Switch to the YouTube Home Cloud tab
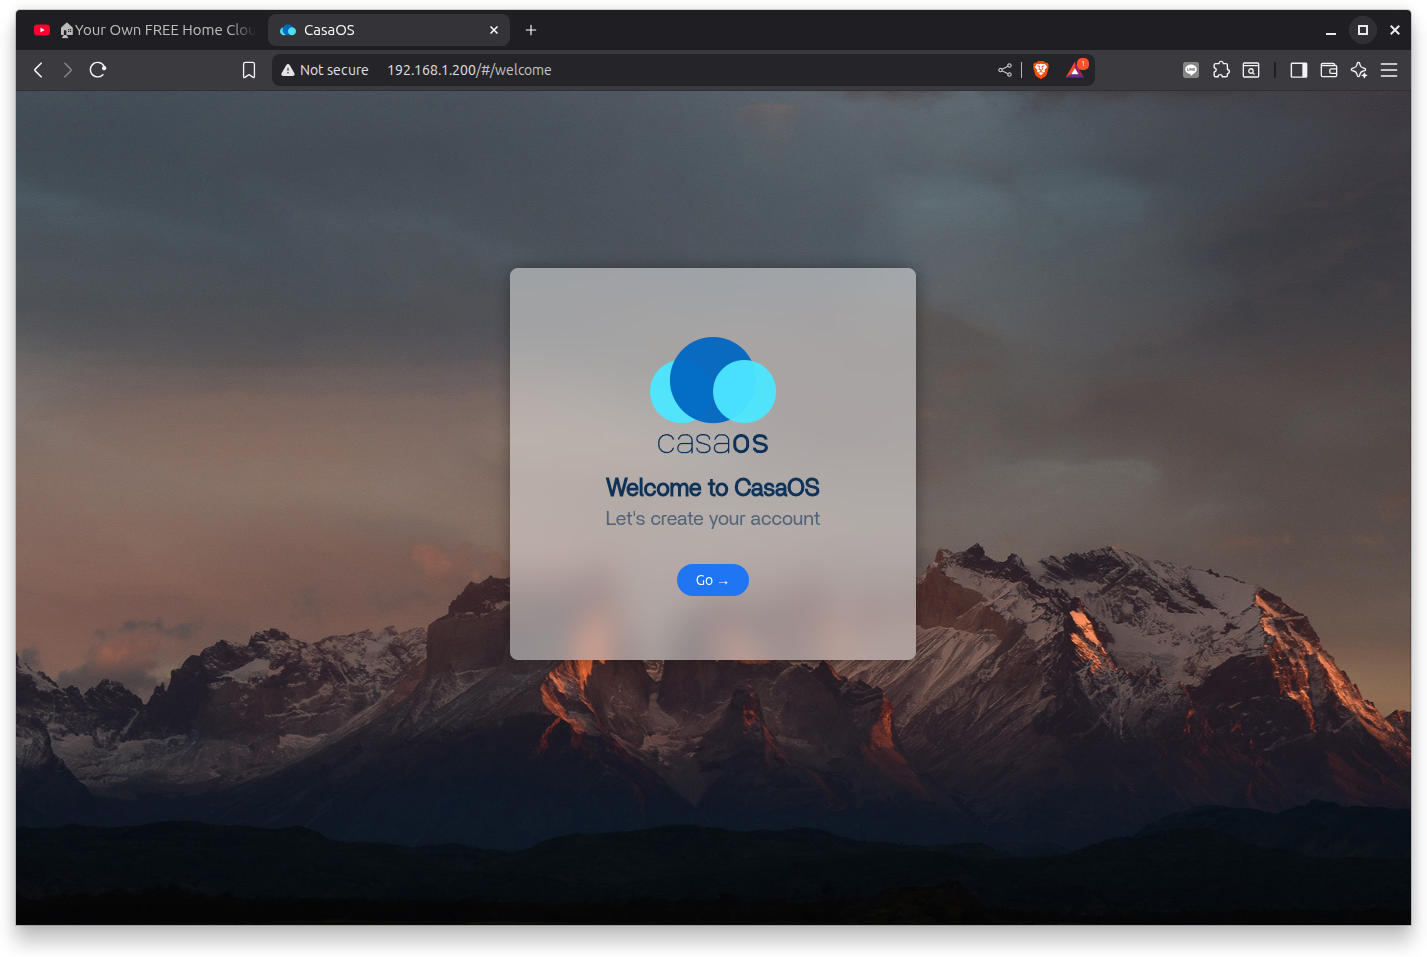Viewport: 1427px width, 957px height. pos(144,30)
